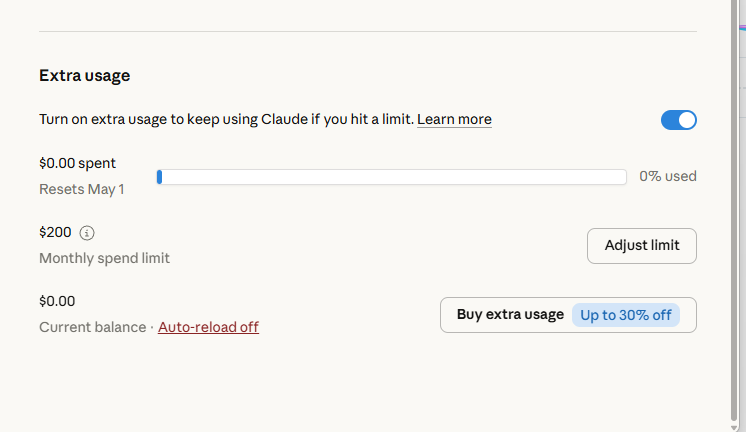Click the Monthly spend limit label
The width and height of the screenshot is (746, 432).
pos(104,258)
